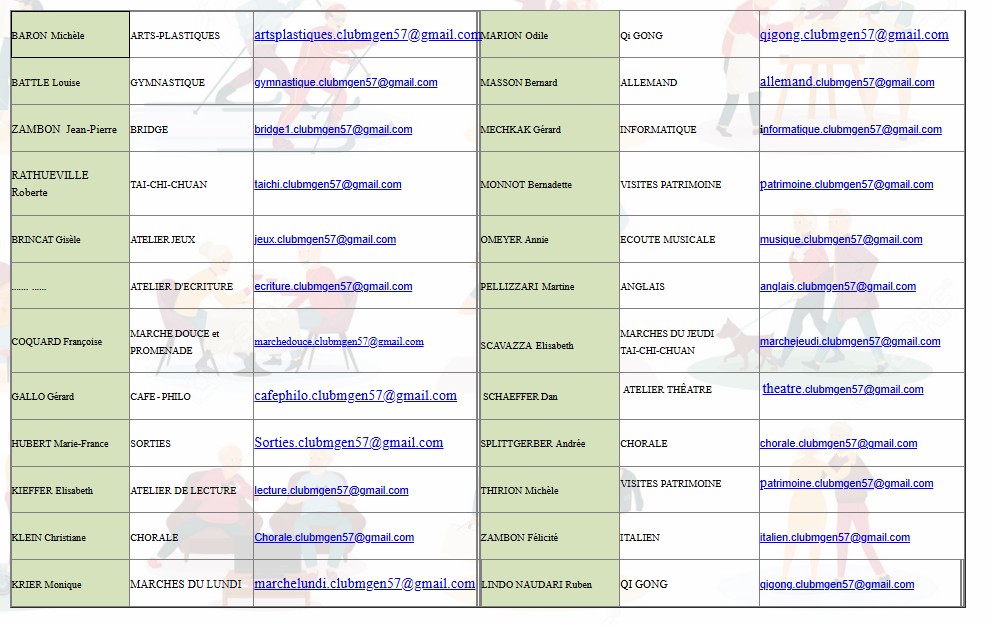Click the marchedouce.clubmgen57@gmail.com link
The width and height of the screenshot is (992, 625).
tap(338, 342)
